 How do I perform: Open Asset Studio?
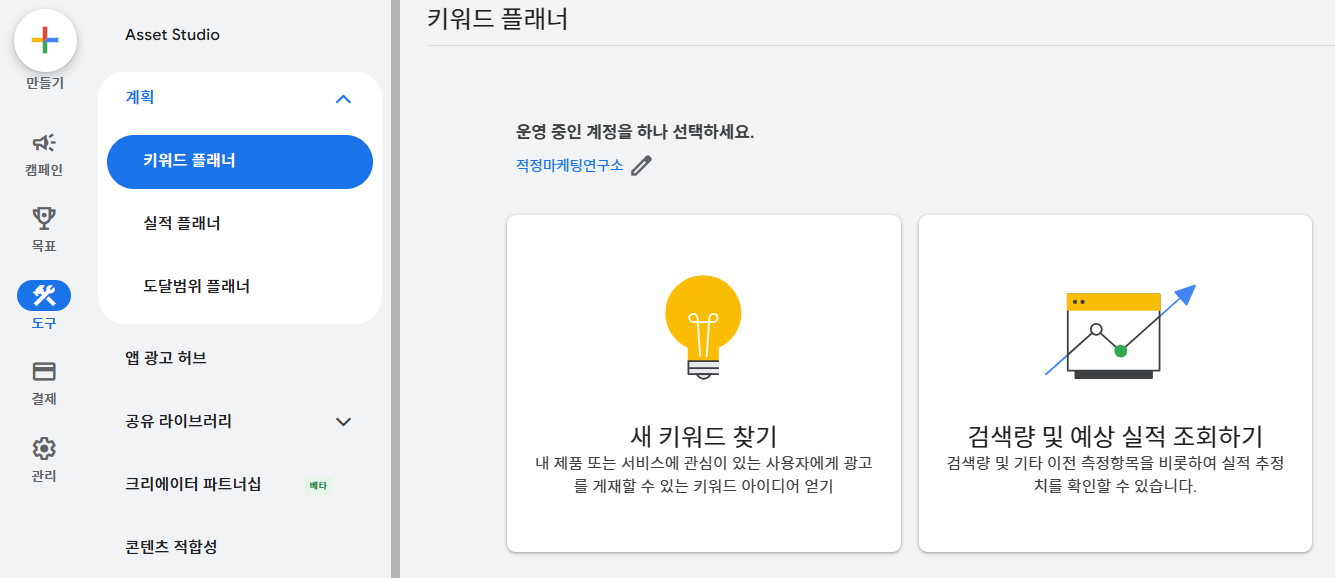[x=172, y=35]
